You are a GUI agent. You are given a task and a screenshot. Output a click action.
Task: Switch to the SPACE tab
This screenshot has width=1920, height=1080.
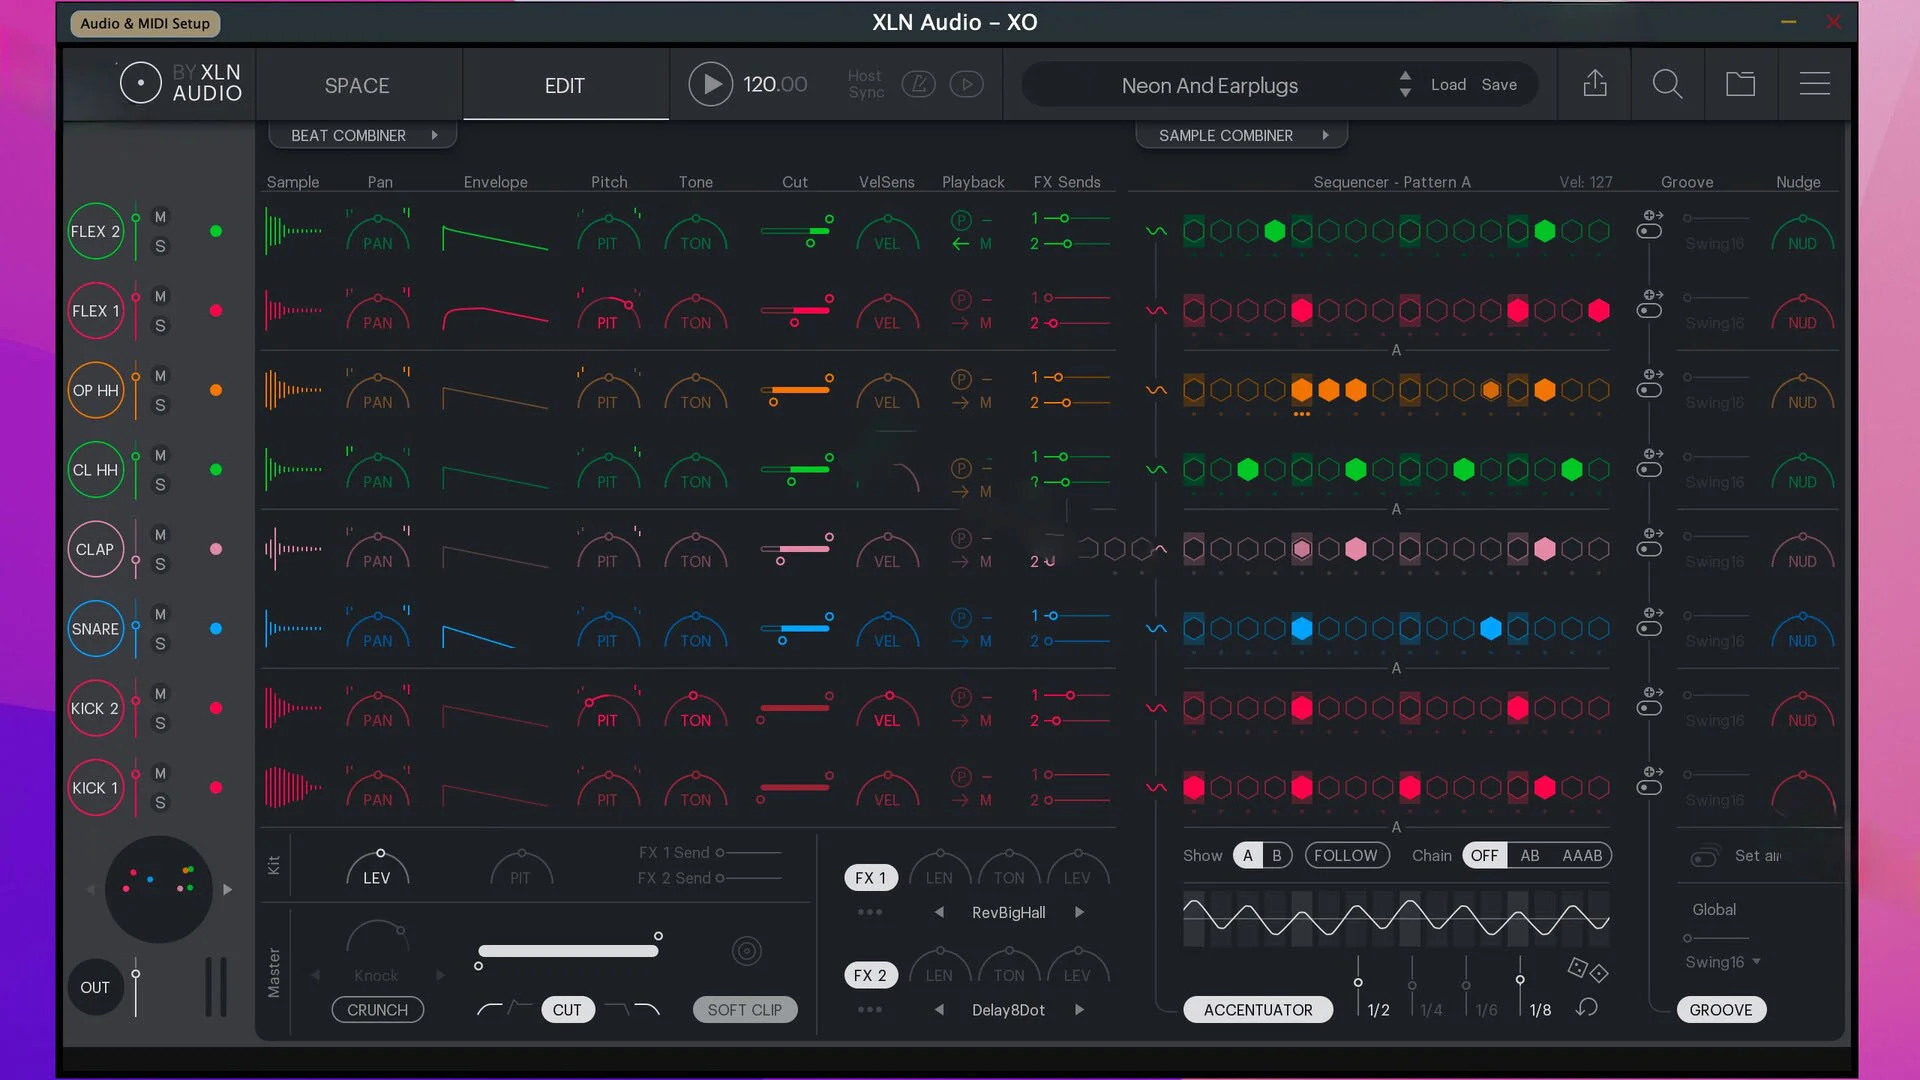[x=357, y=86]
